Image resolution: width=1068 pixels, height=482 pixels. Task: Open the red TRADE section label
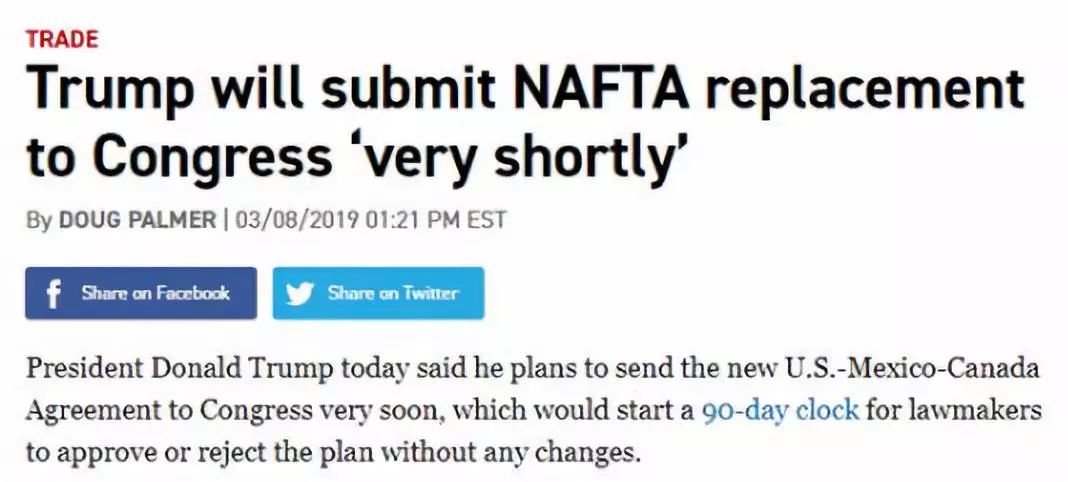click(x=62, y=40)
